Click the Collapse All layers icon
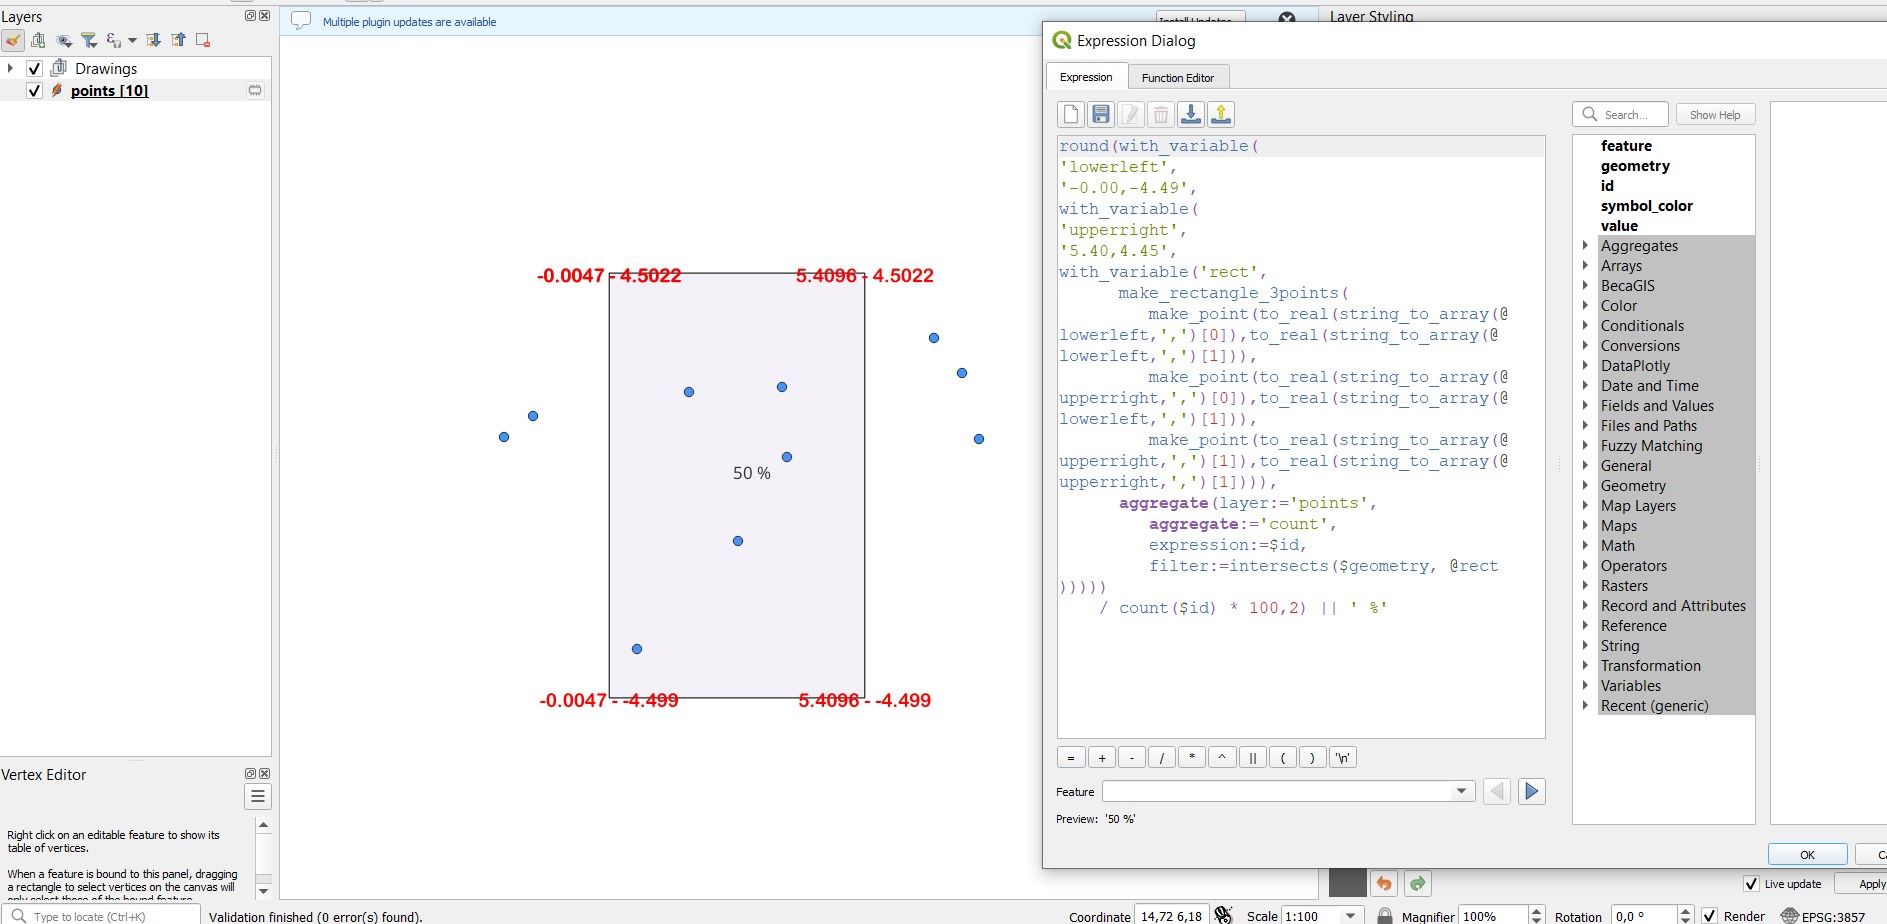 [178, 40]
